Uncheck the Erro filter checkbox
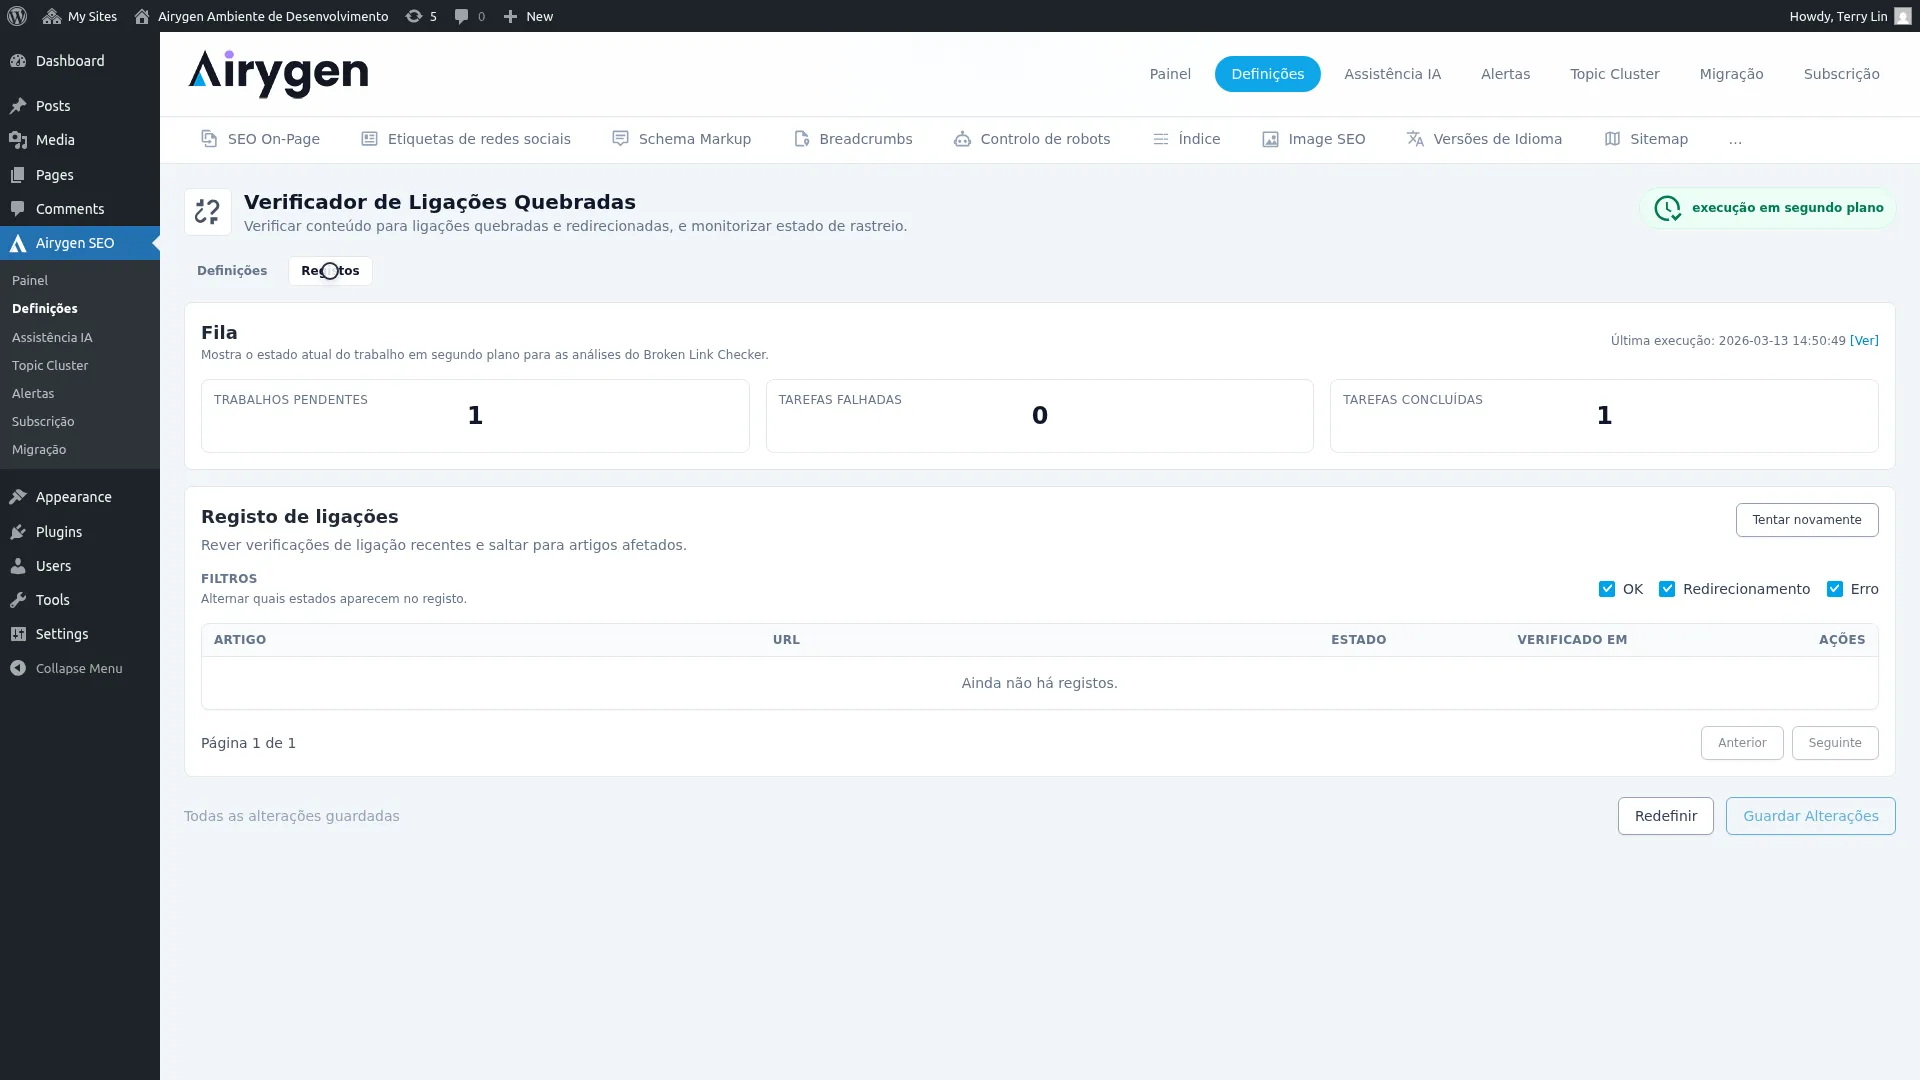 click(1835, 589)
